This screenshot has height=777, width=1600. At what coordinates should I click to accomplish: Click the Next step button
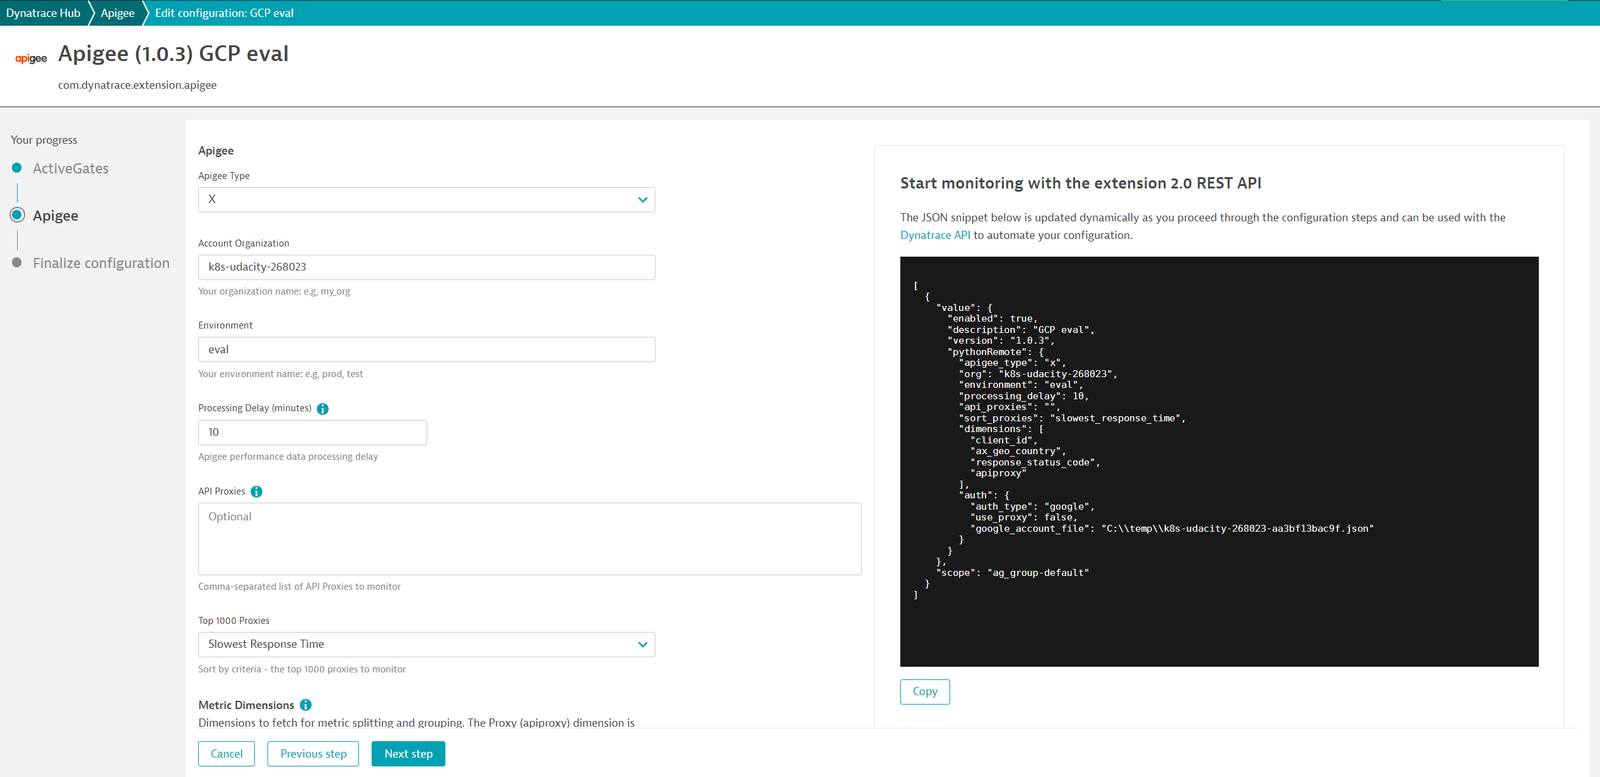click(408, 754)
